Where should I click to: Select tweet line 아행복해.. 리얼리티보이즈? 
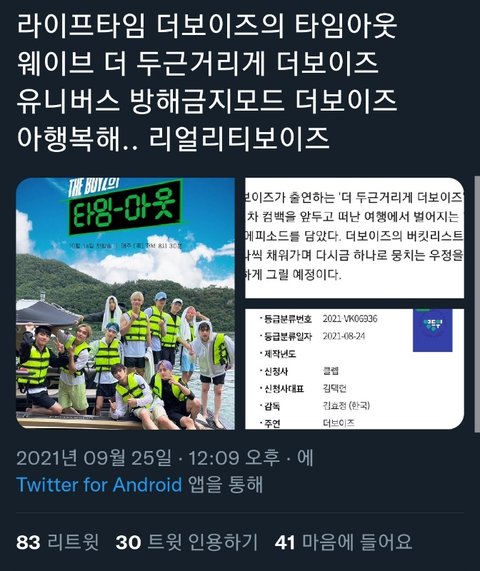(173, 138)
